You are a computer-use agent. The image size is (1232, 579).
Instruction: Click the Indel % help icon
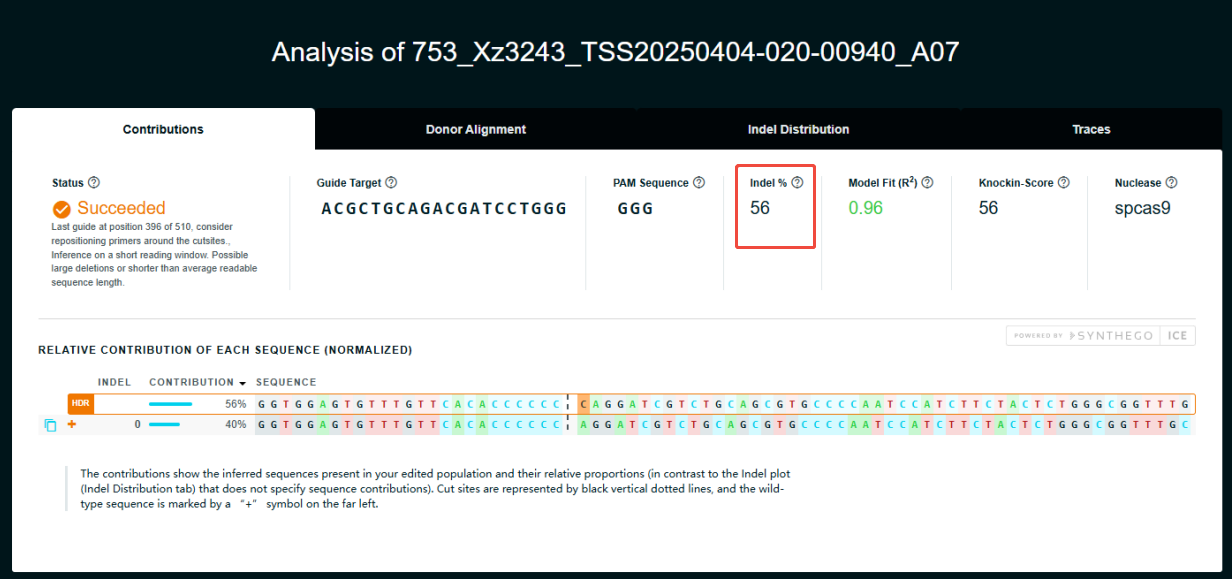point(797,182)
